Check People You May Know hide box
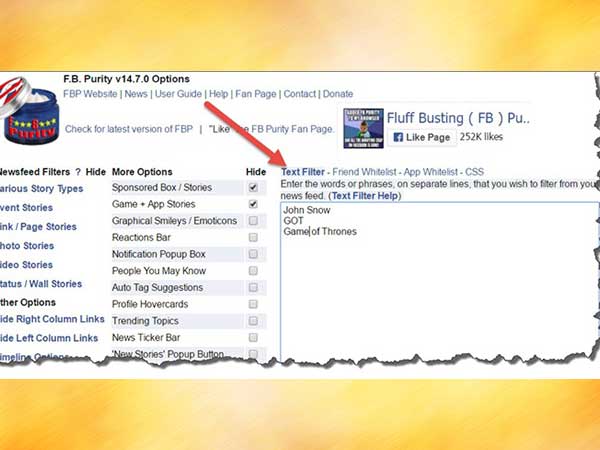This screenshot has height=450, width=600. click(253, 271)
